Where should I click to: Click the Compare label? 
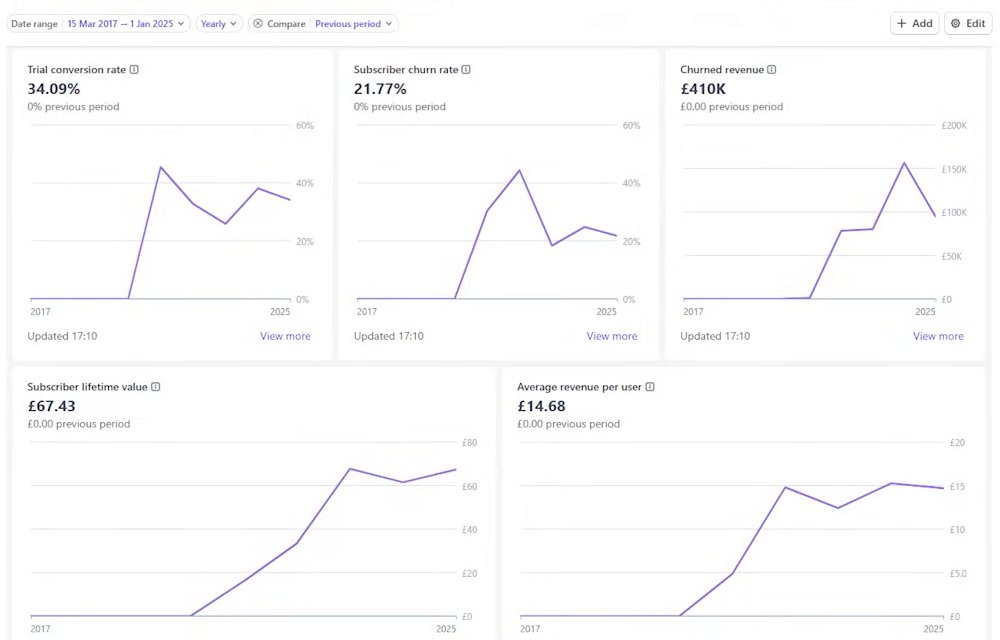coord(286,24)
